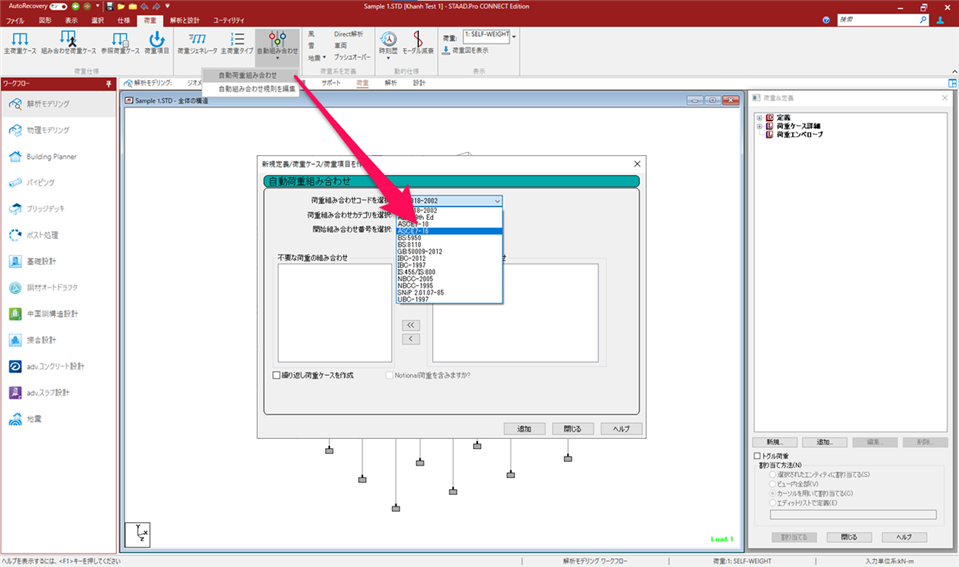Toggle the AutoRecovery switch
Screen dimensions: 959x567
58,6
